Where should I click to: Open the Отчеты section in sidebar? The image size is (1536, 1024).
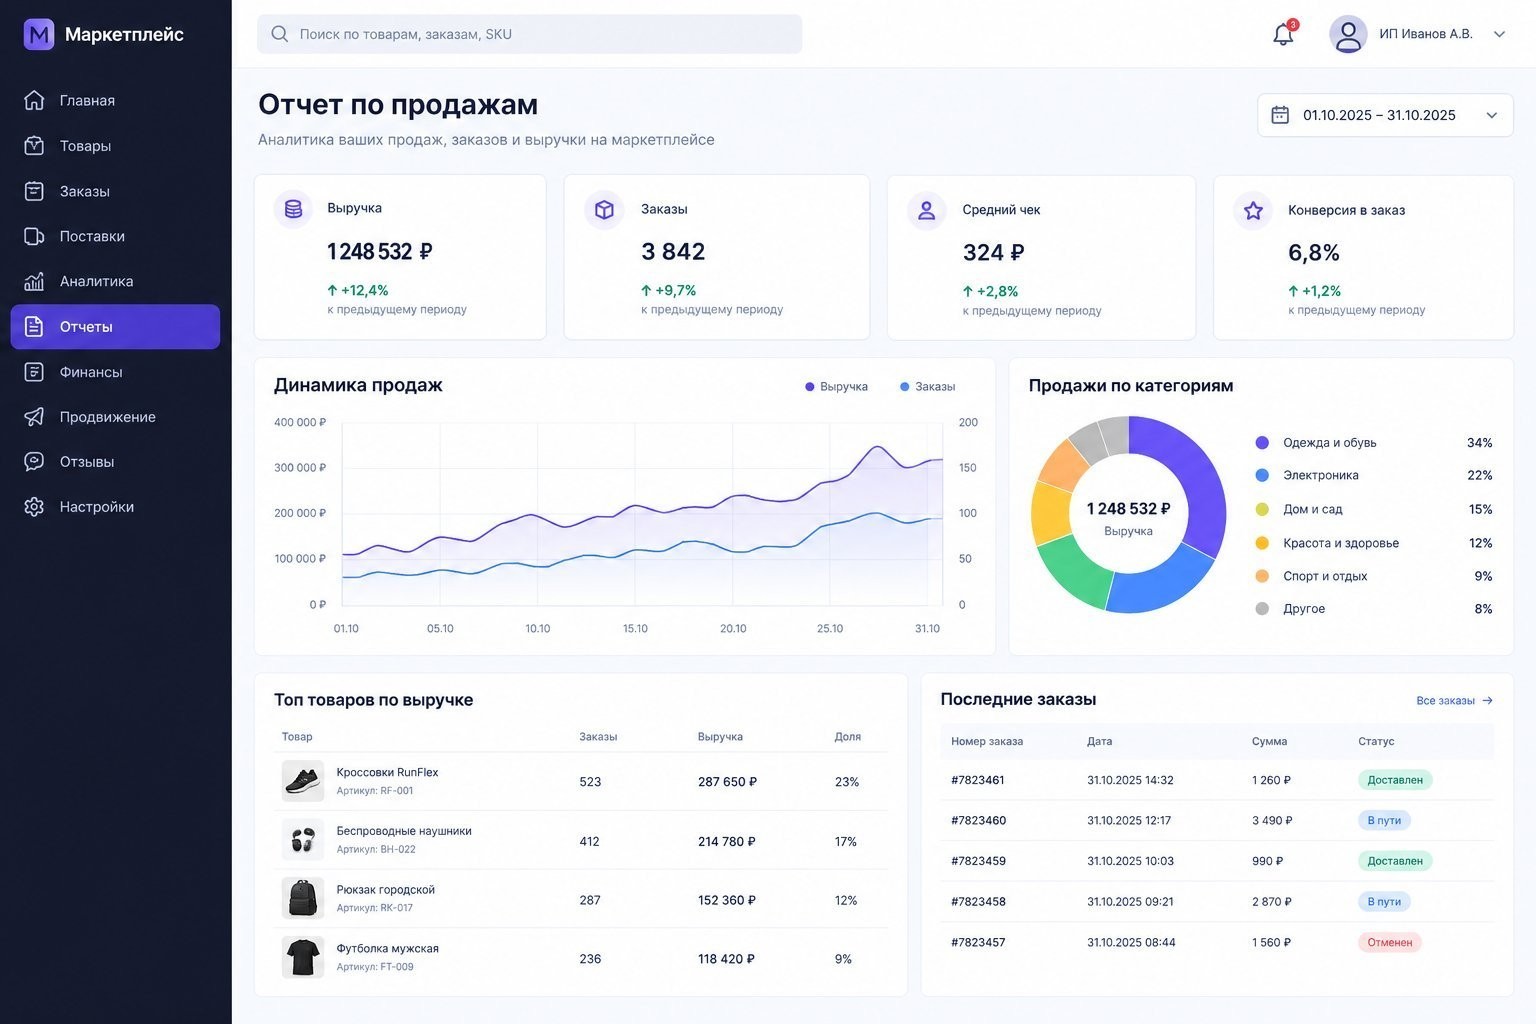coord(115,326)
